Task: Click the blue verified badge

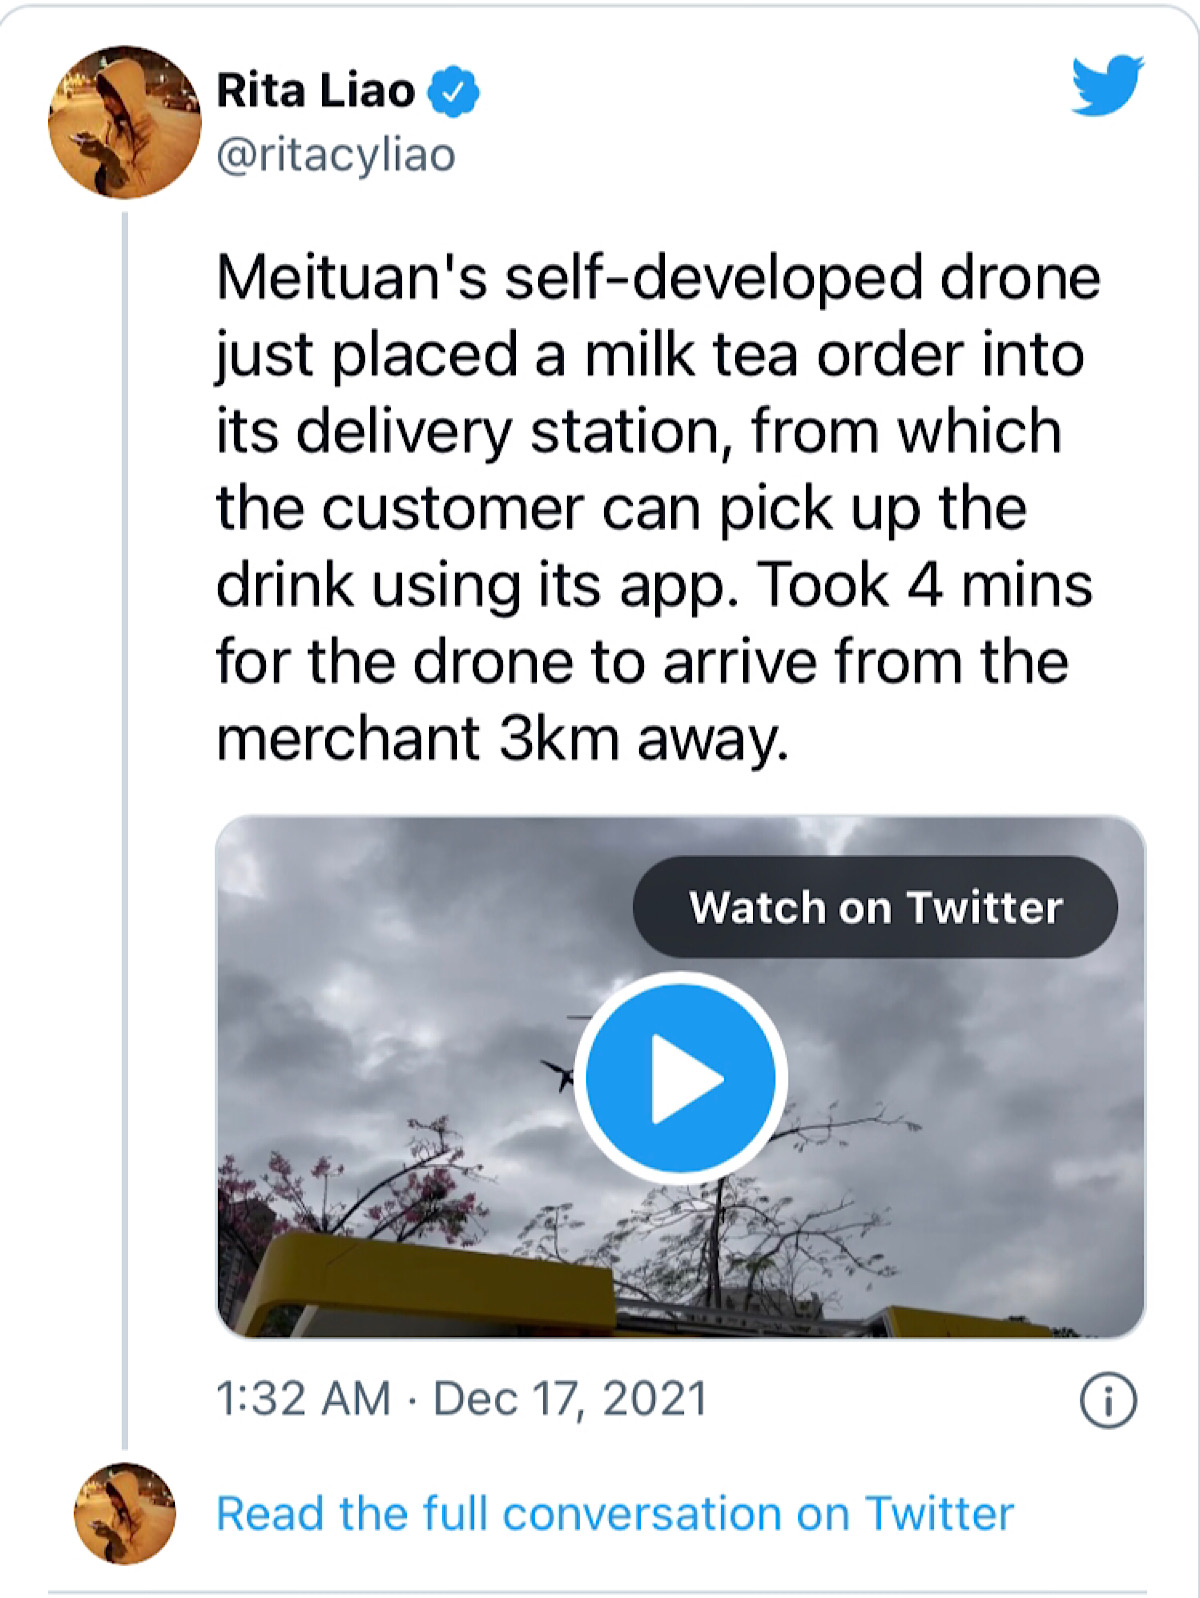Action: coord(453,92)
